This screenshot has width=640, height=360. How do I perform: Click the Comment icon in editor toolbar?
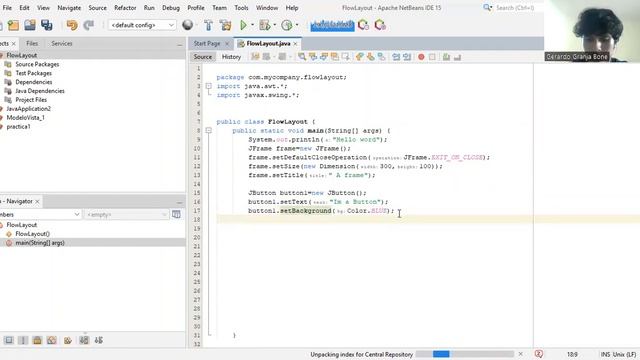click(446, 57)
